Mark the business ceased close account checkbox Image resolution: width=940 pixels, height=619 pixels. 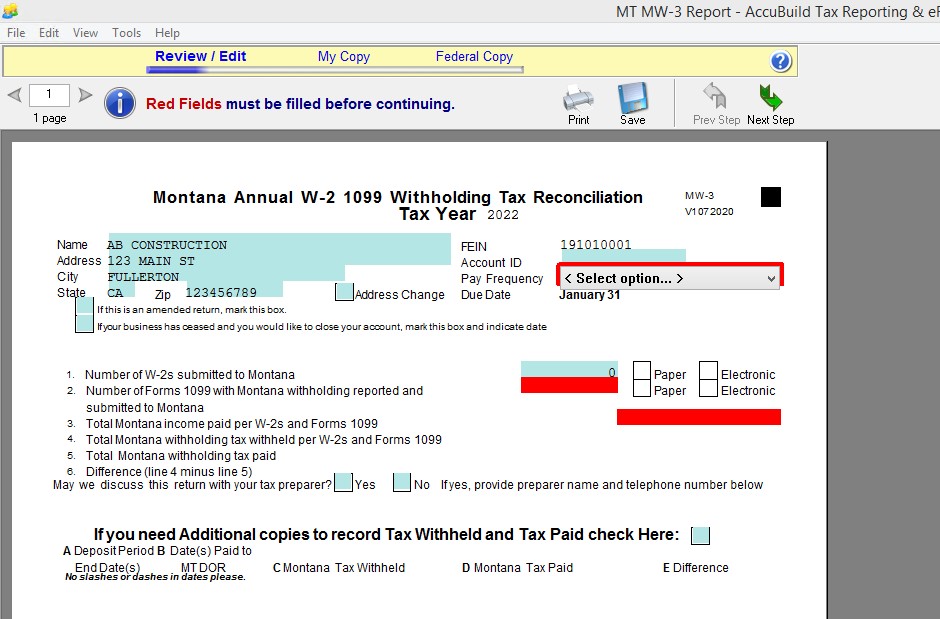85,324
